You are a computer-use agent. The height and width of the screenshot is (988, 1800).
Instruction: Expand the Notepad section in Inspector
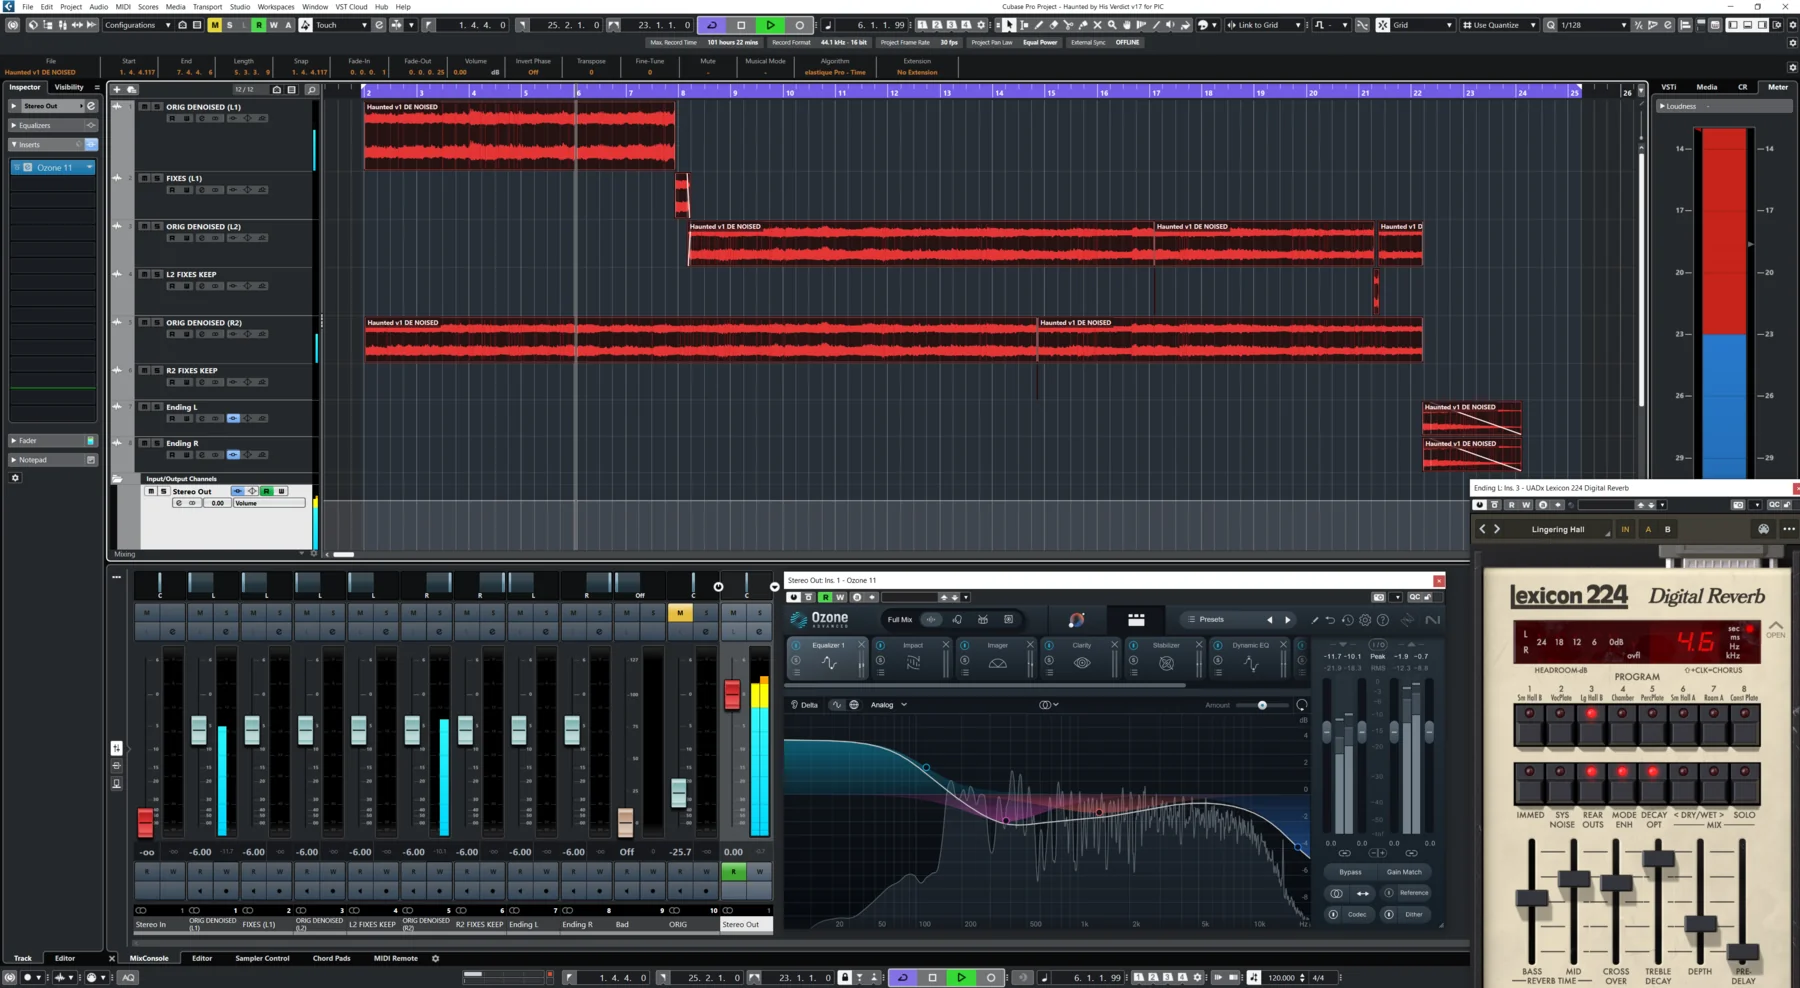tap(52, 460)
